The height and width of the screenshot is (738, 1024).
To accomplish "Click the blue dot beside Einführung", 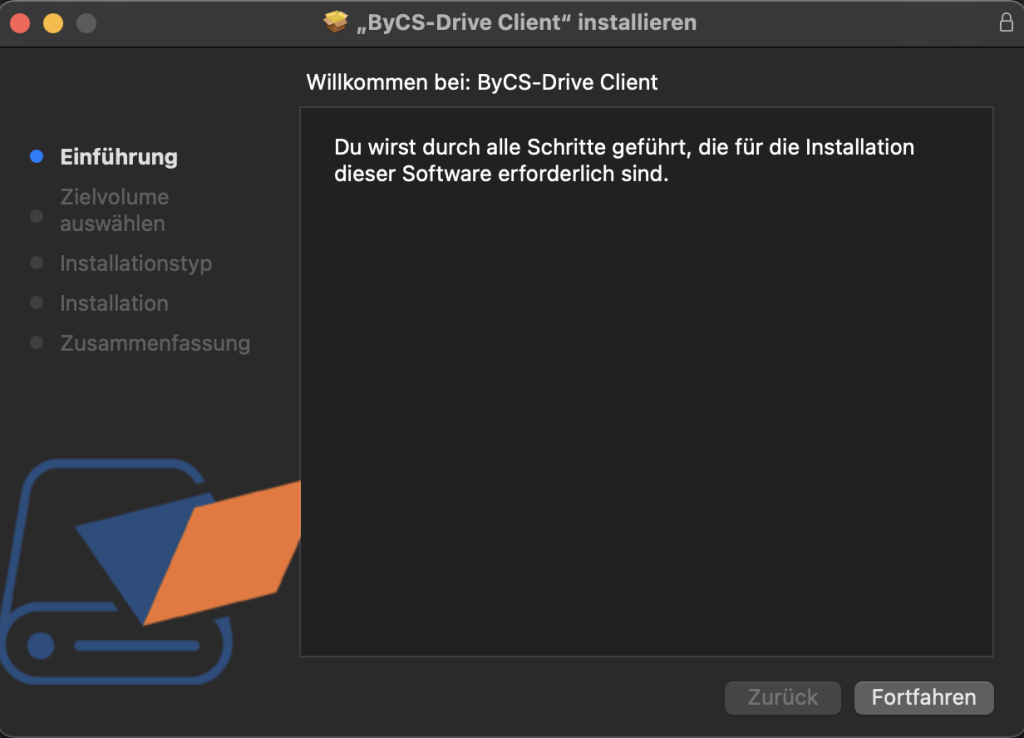I will point(37,156).
